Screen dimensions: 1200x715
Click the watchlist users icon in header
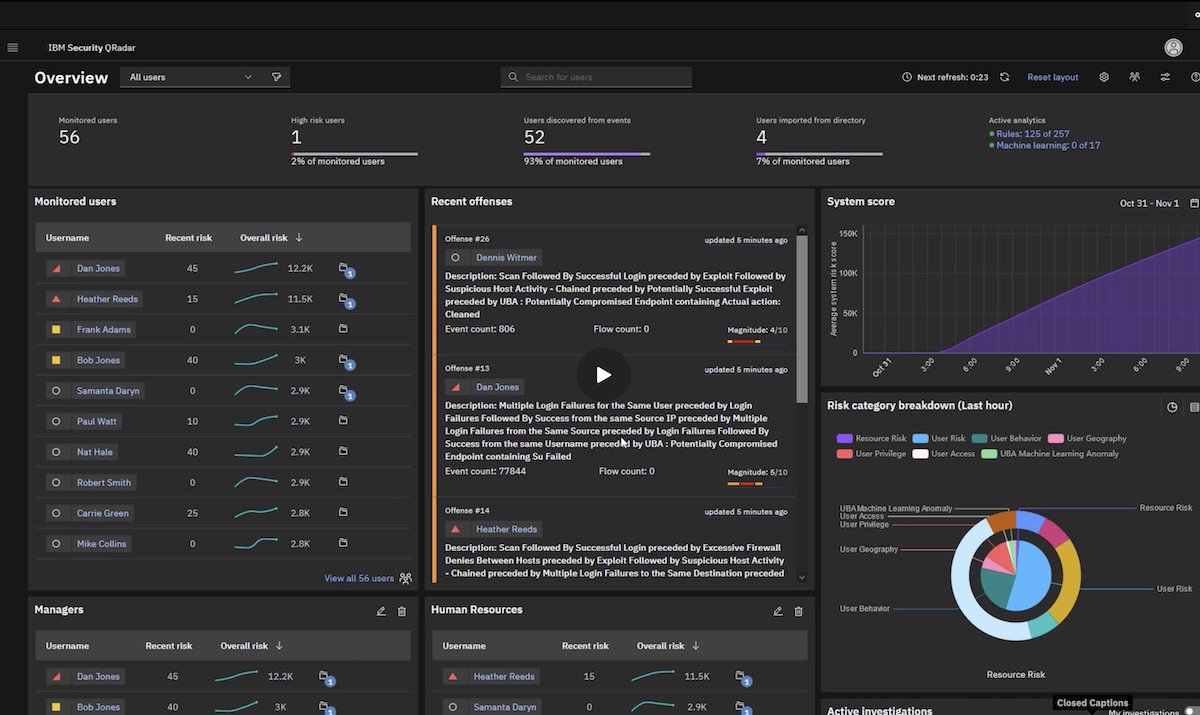(x=1134, y=77)
